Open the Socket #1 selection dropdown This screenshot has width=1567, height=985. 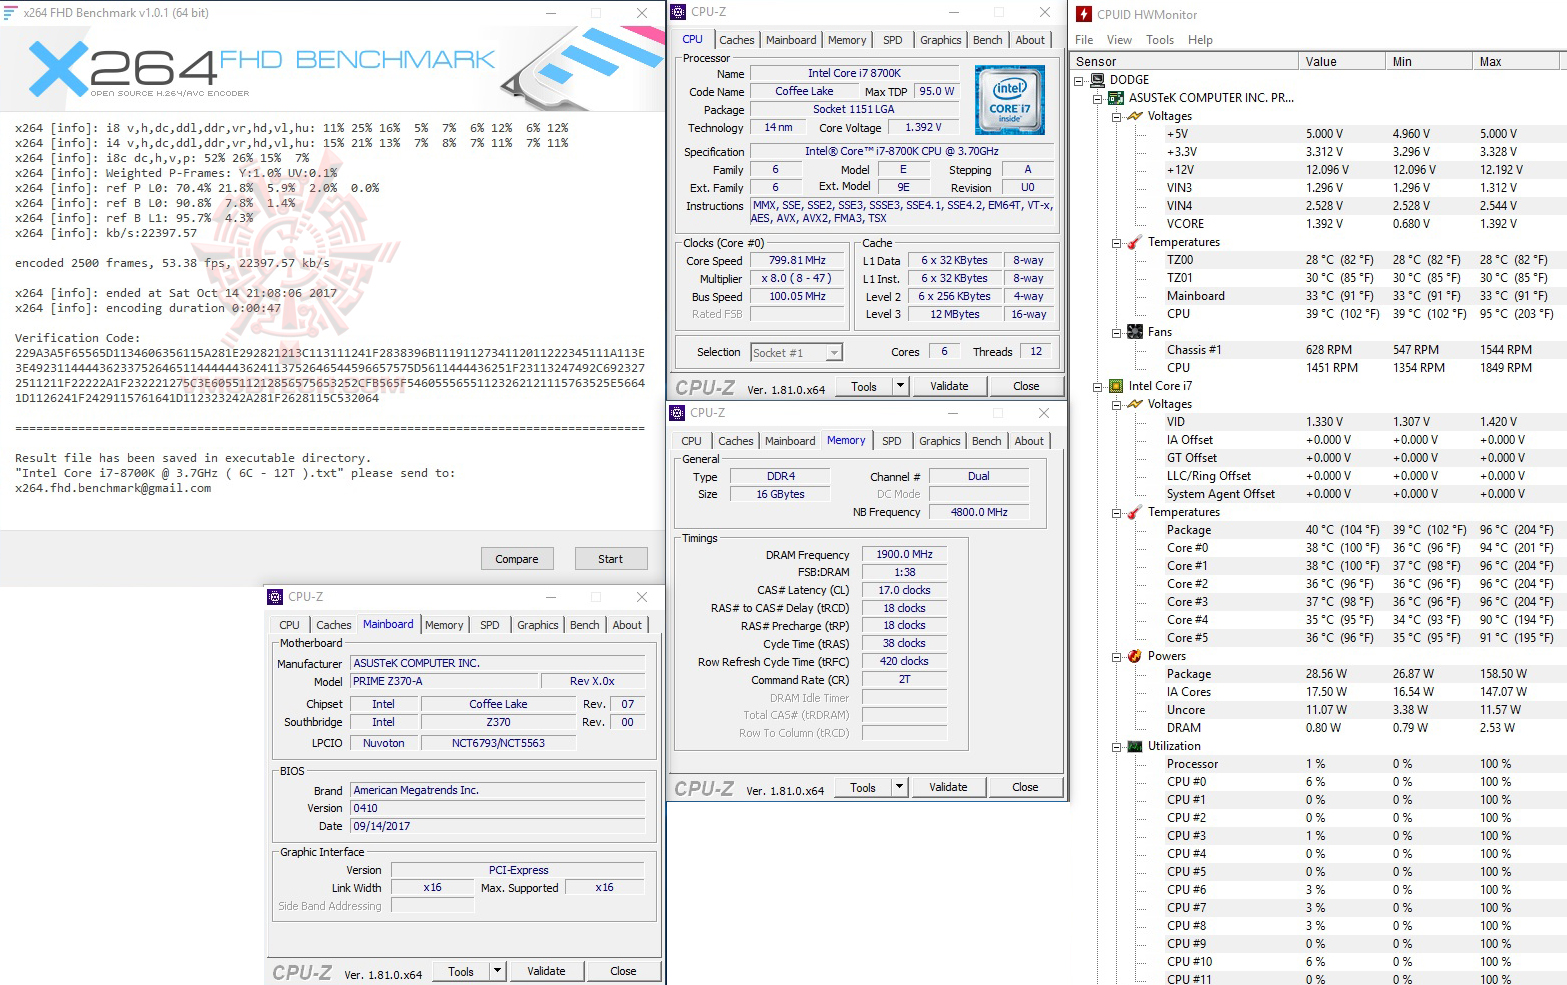833,351
